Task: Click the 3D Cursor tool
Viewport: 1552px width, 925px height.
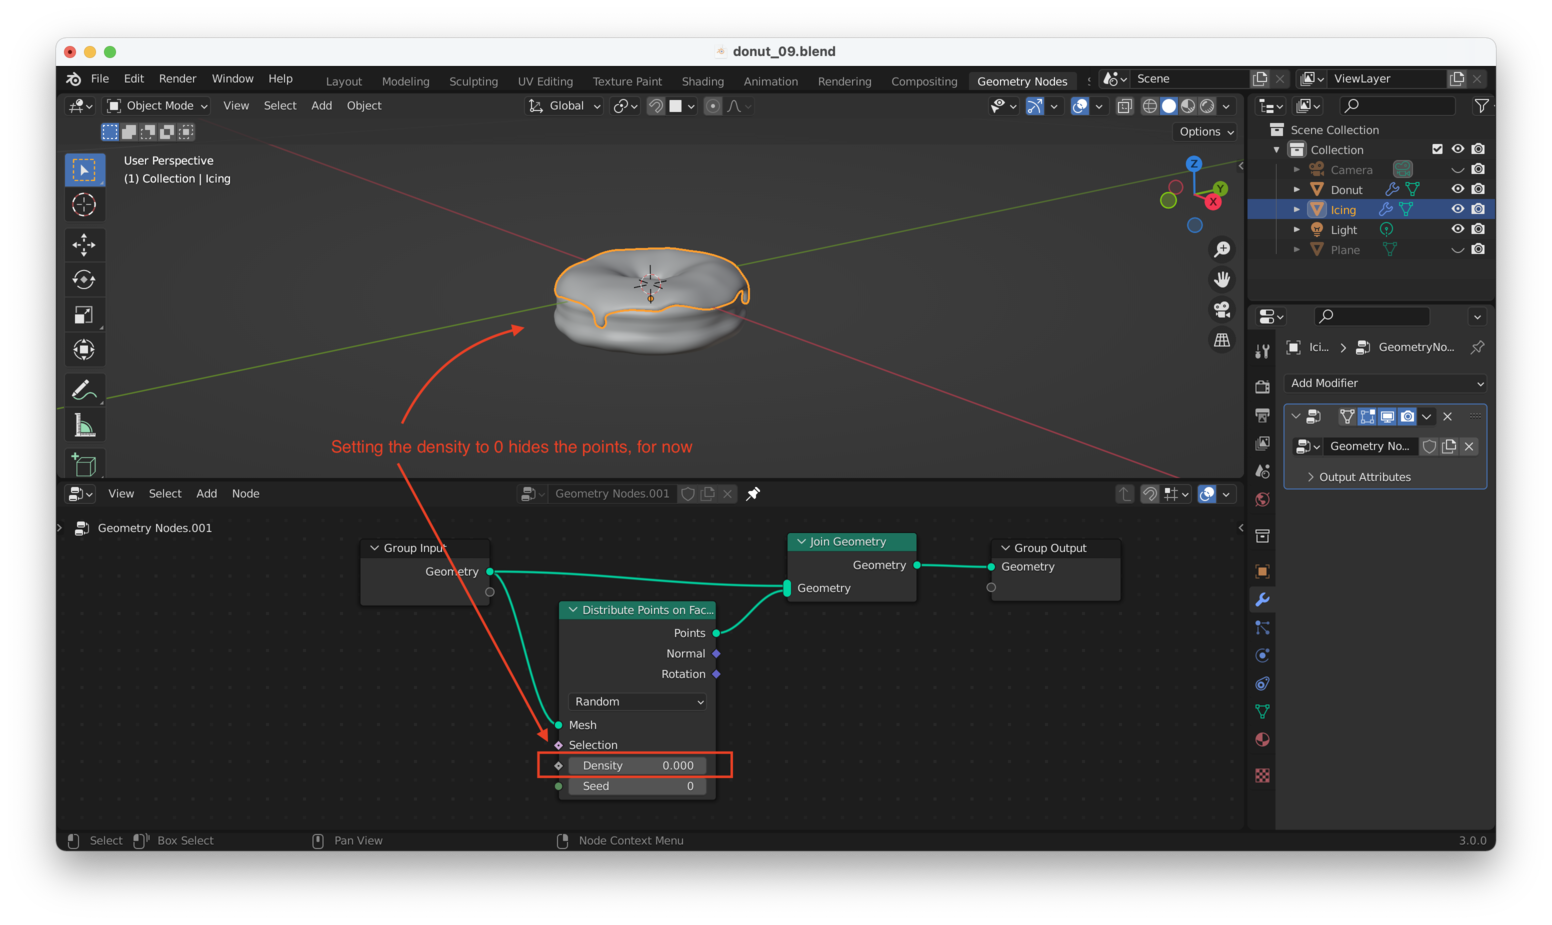Action: (84, 205)
